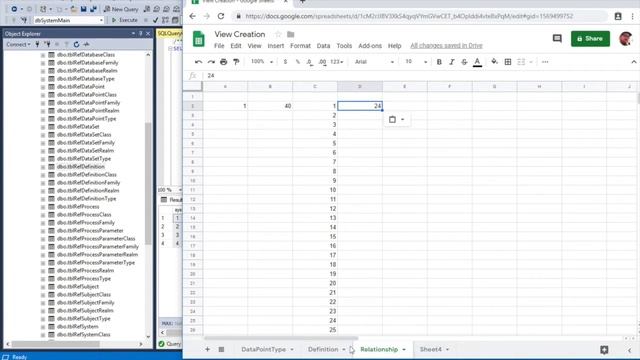Toggle Italic formatting
The image size is (640, 360).
coord(452,62)
